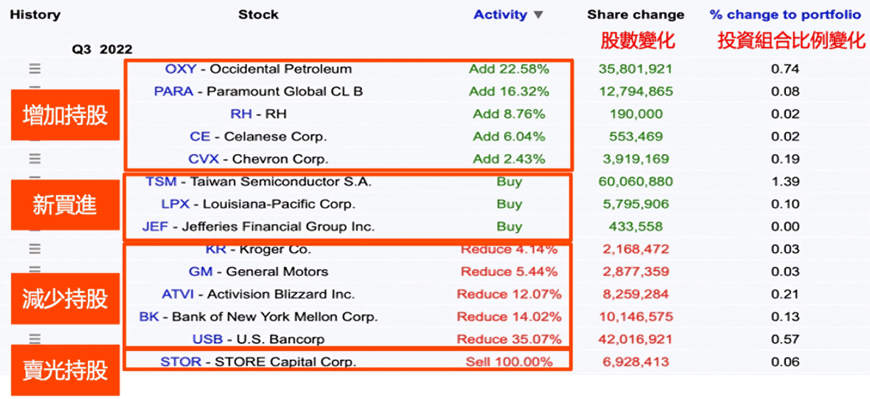Open STOR ticker link
Viewport: 870px width, 399px height.
tap(181, 362)
